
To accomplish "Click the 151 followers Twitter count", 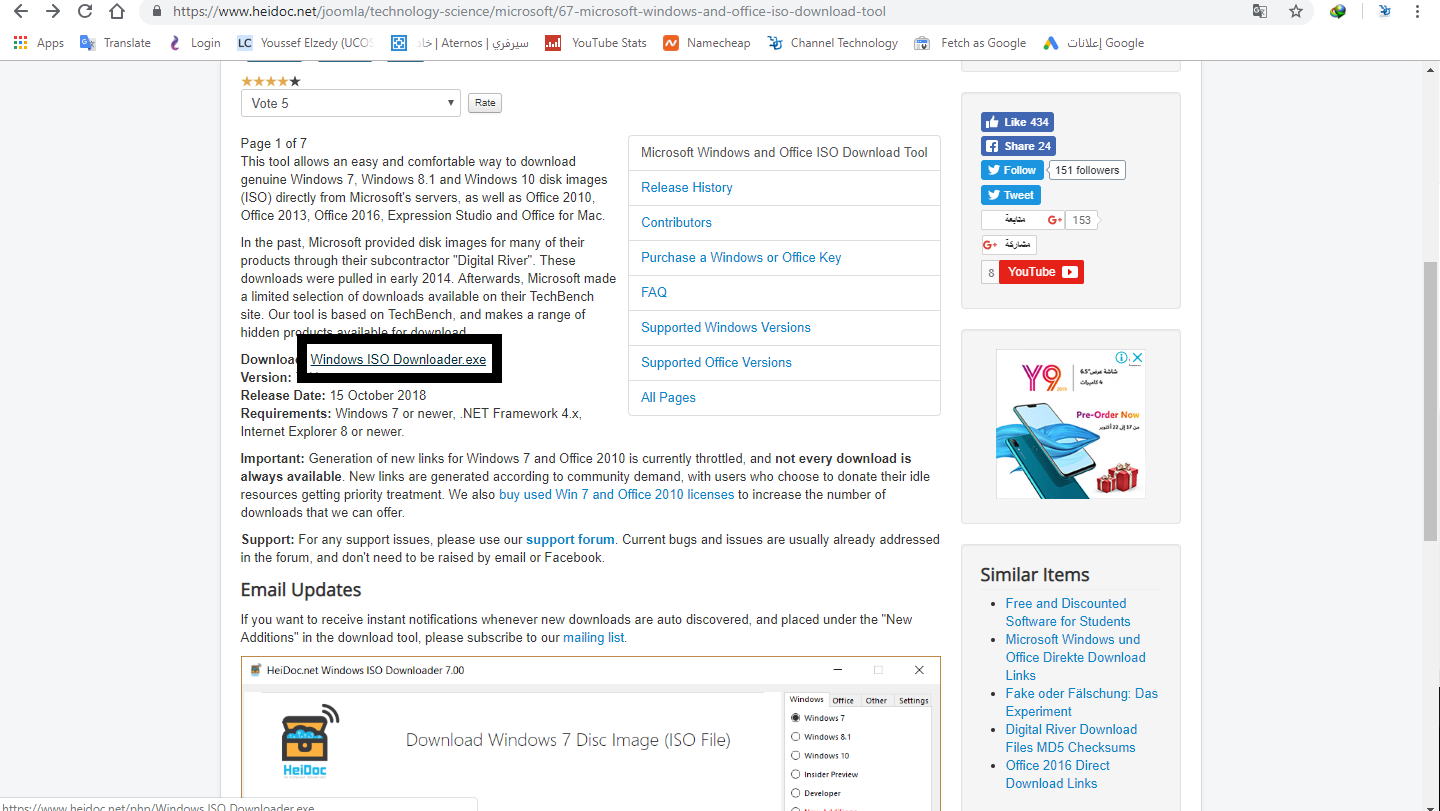I will [x=1087, y=170].
